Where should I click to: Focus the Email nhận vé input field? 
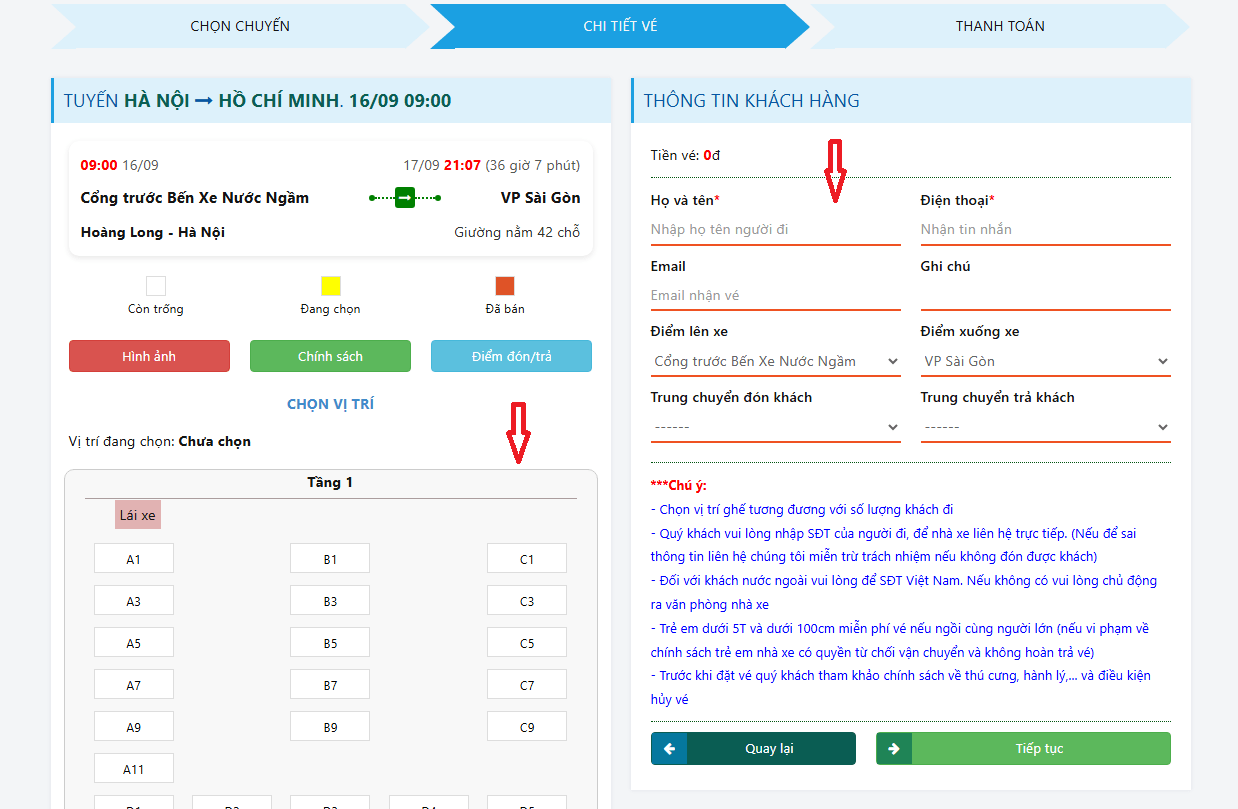(x=775, y=295)
